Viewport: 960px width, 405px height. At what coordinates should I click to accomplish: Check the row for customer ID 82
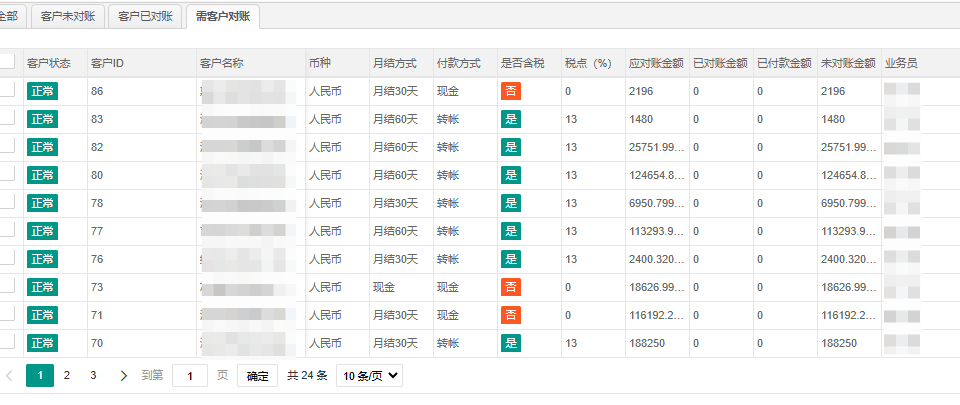click(7, 147)
